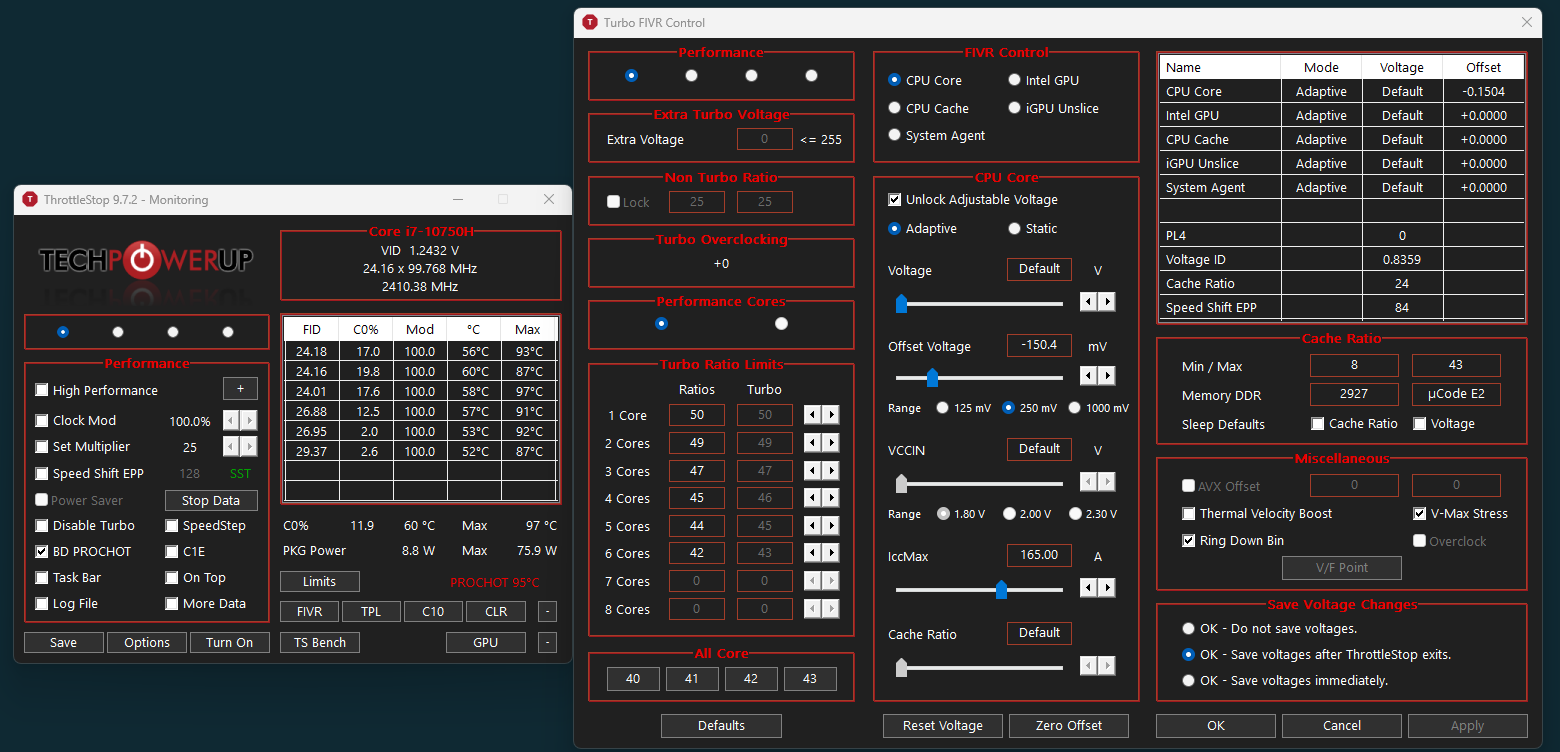The height and width of the screenshot is (752, 1560).
Task: Click the Offset Voltage field showing -150.4
Action: coord(1039,345)
